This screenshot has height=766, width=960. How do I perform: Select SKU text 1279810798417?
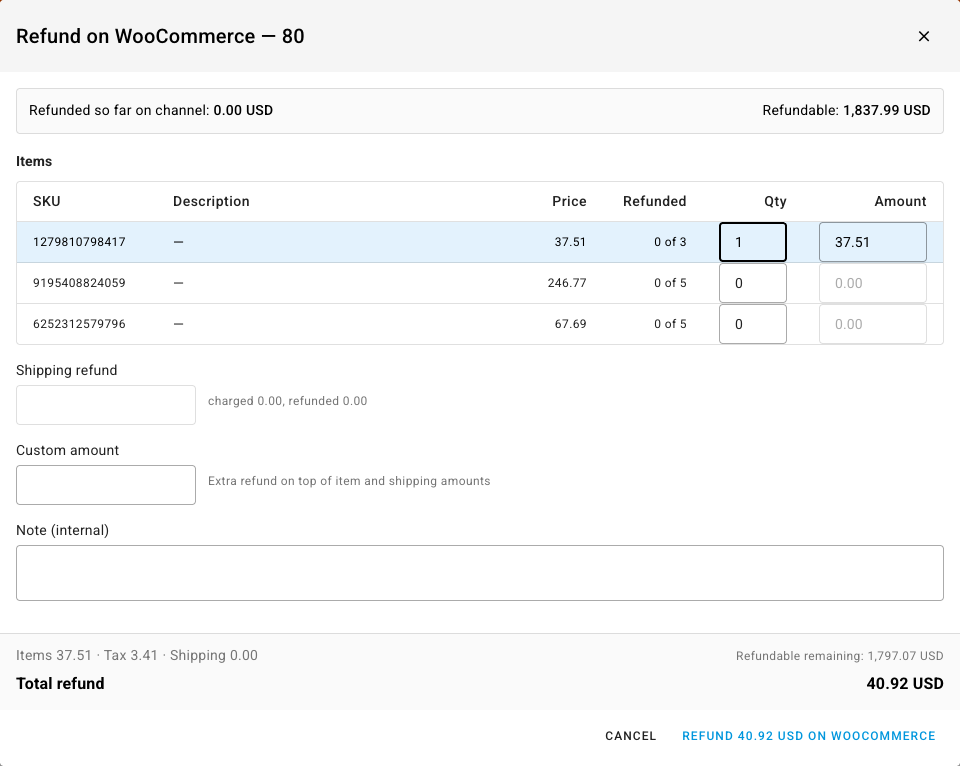tap(79, 242)
